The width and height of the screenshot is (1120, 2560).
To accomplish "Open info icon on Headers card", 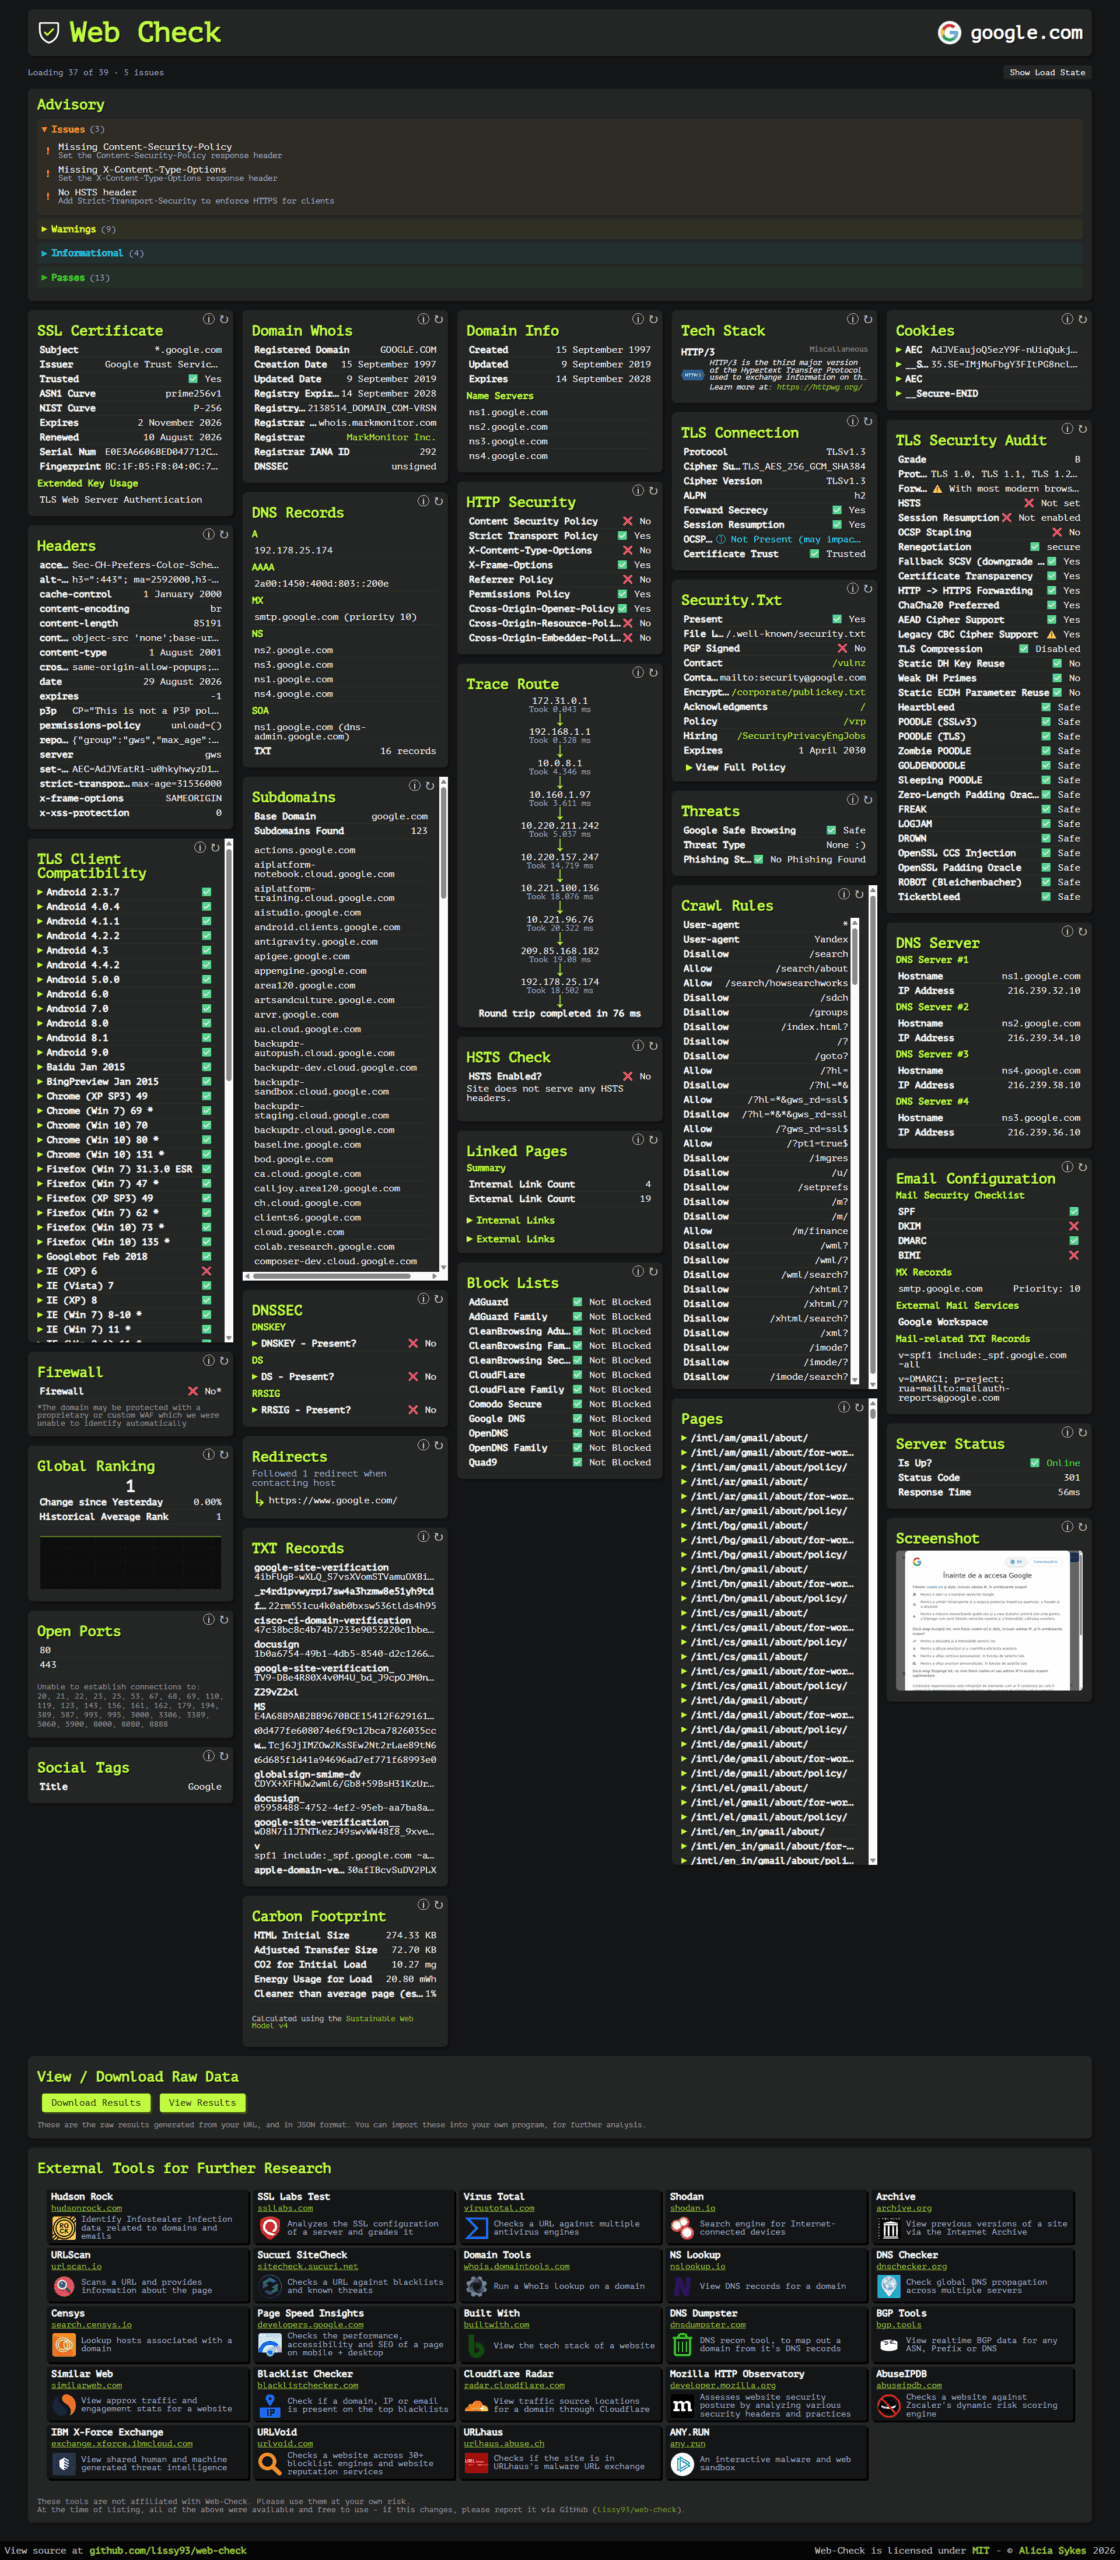I will click(208, 534).
